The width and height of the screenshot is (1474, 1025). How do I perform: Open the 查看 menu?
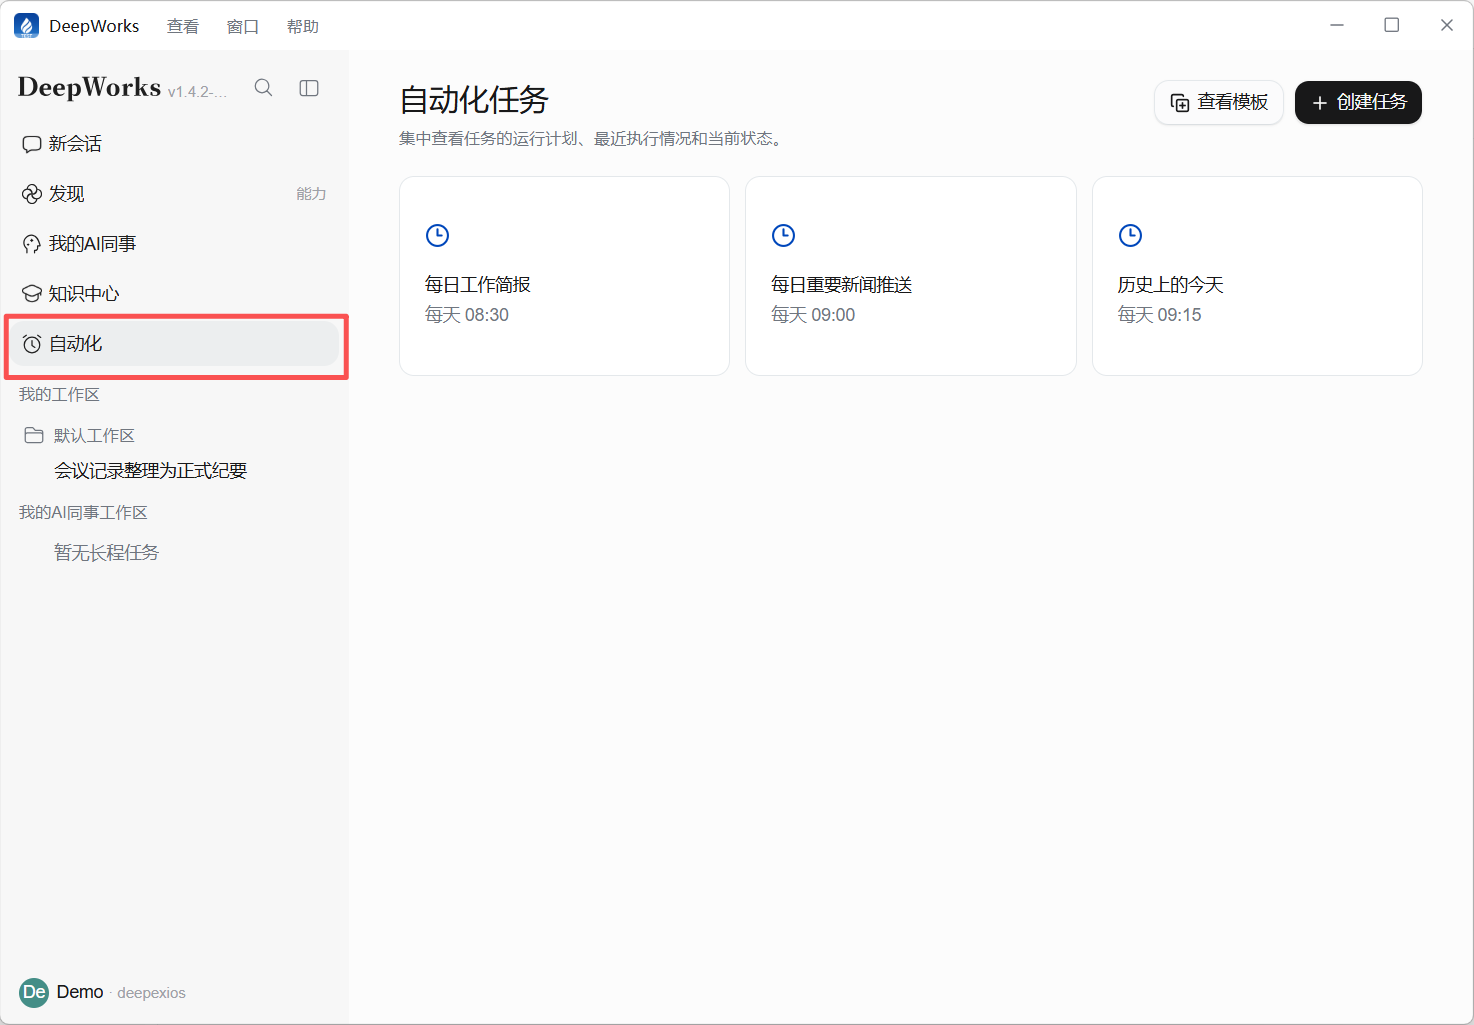182,26
